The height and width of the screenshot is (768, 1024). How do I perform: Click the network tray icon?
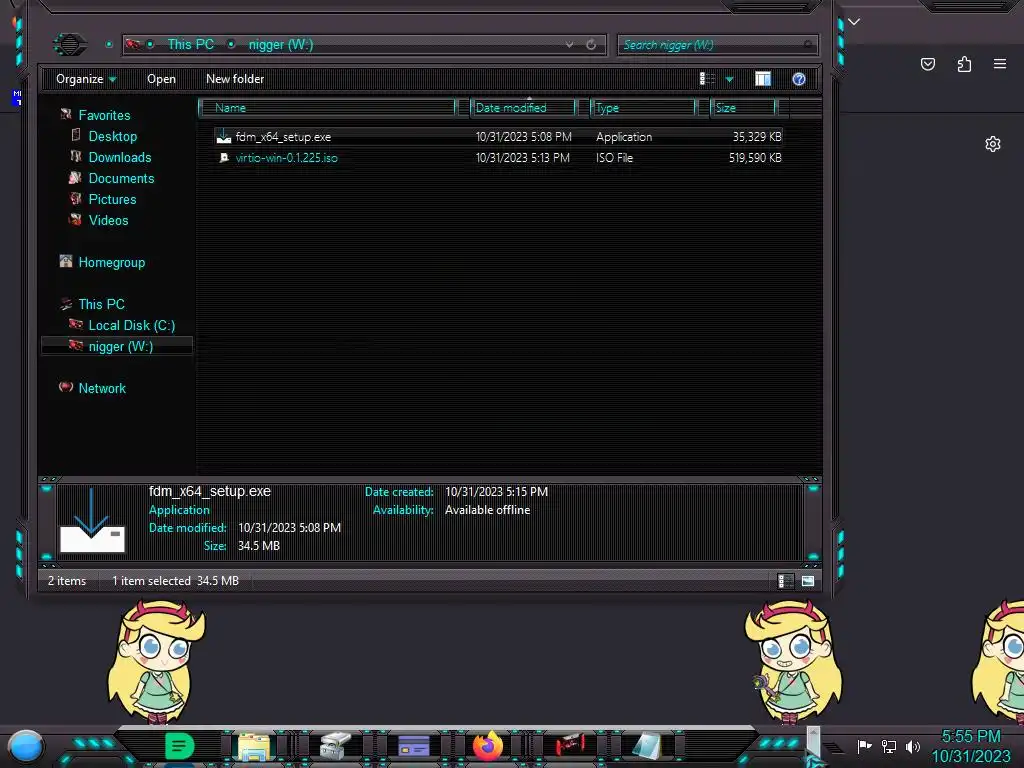coord(889,746)
